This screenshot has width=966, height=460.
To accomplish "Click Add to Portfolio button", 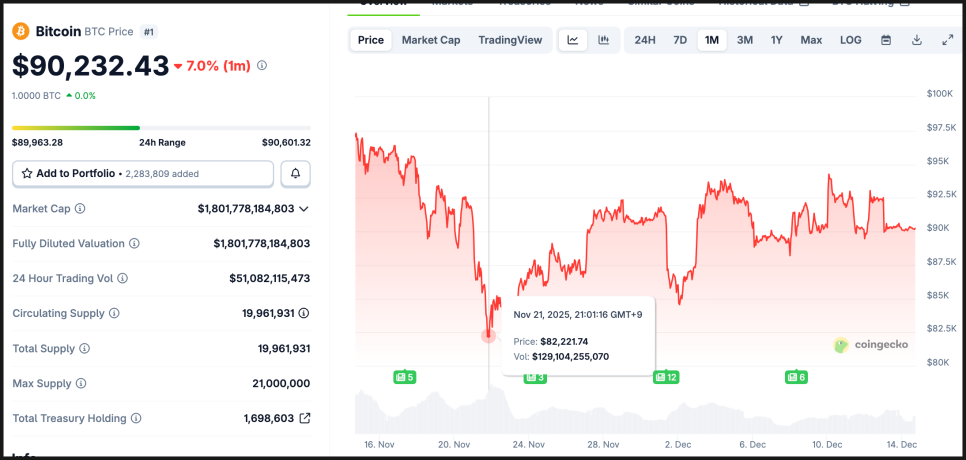I will pyautogui.click(x=143, y=173).
